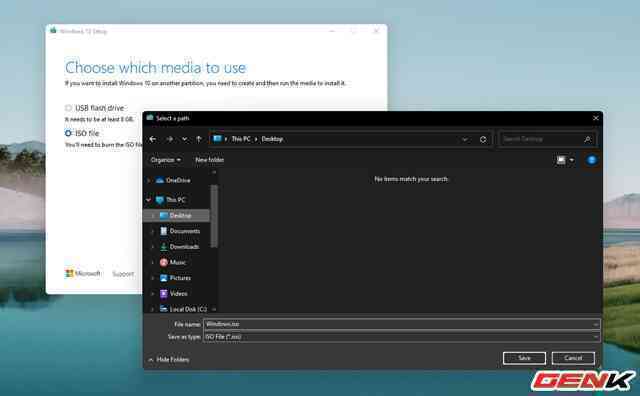This screenshot has width=640, height=396.
Task: Click the OneDrive cloud icon
Action: pos(160,180)
